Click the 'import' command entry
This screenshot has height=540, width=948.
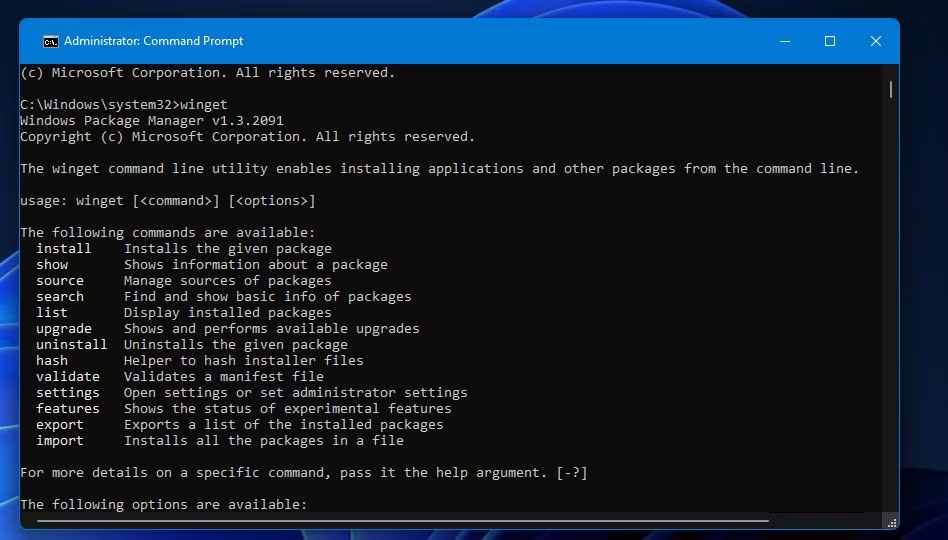pos(60,441)
